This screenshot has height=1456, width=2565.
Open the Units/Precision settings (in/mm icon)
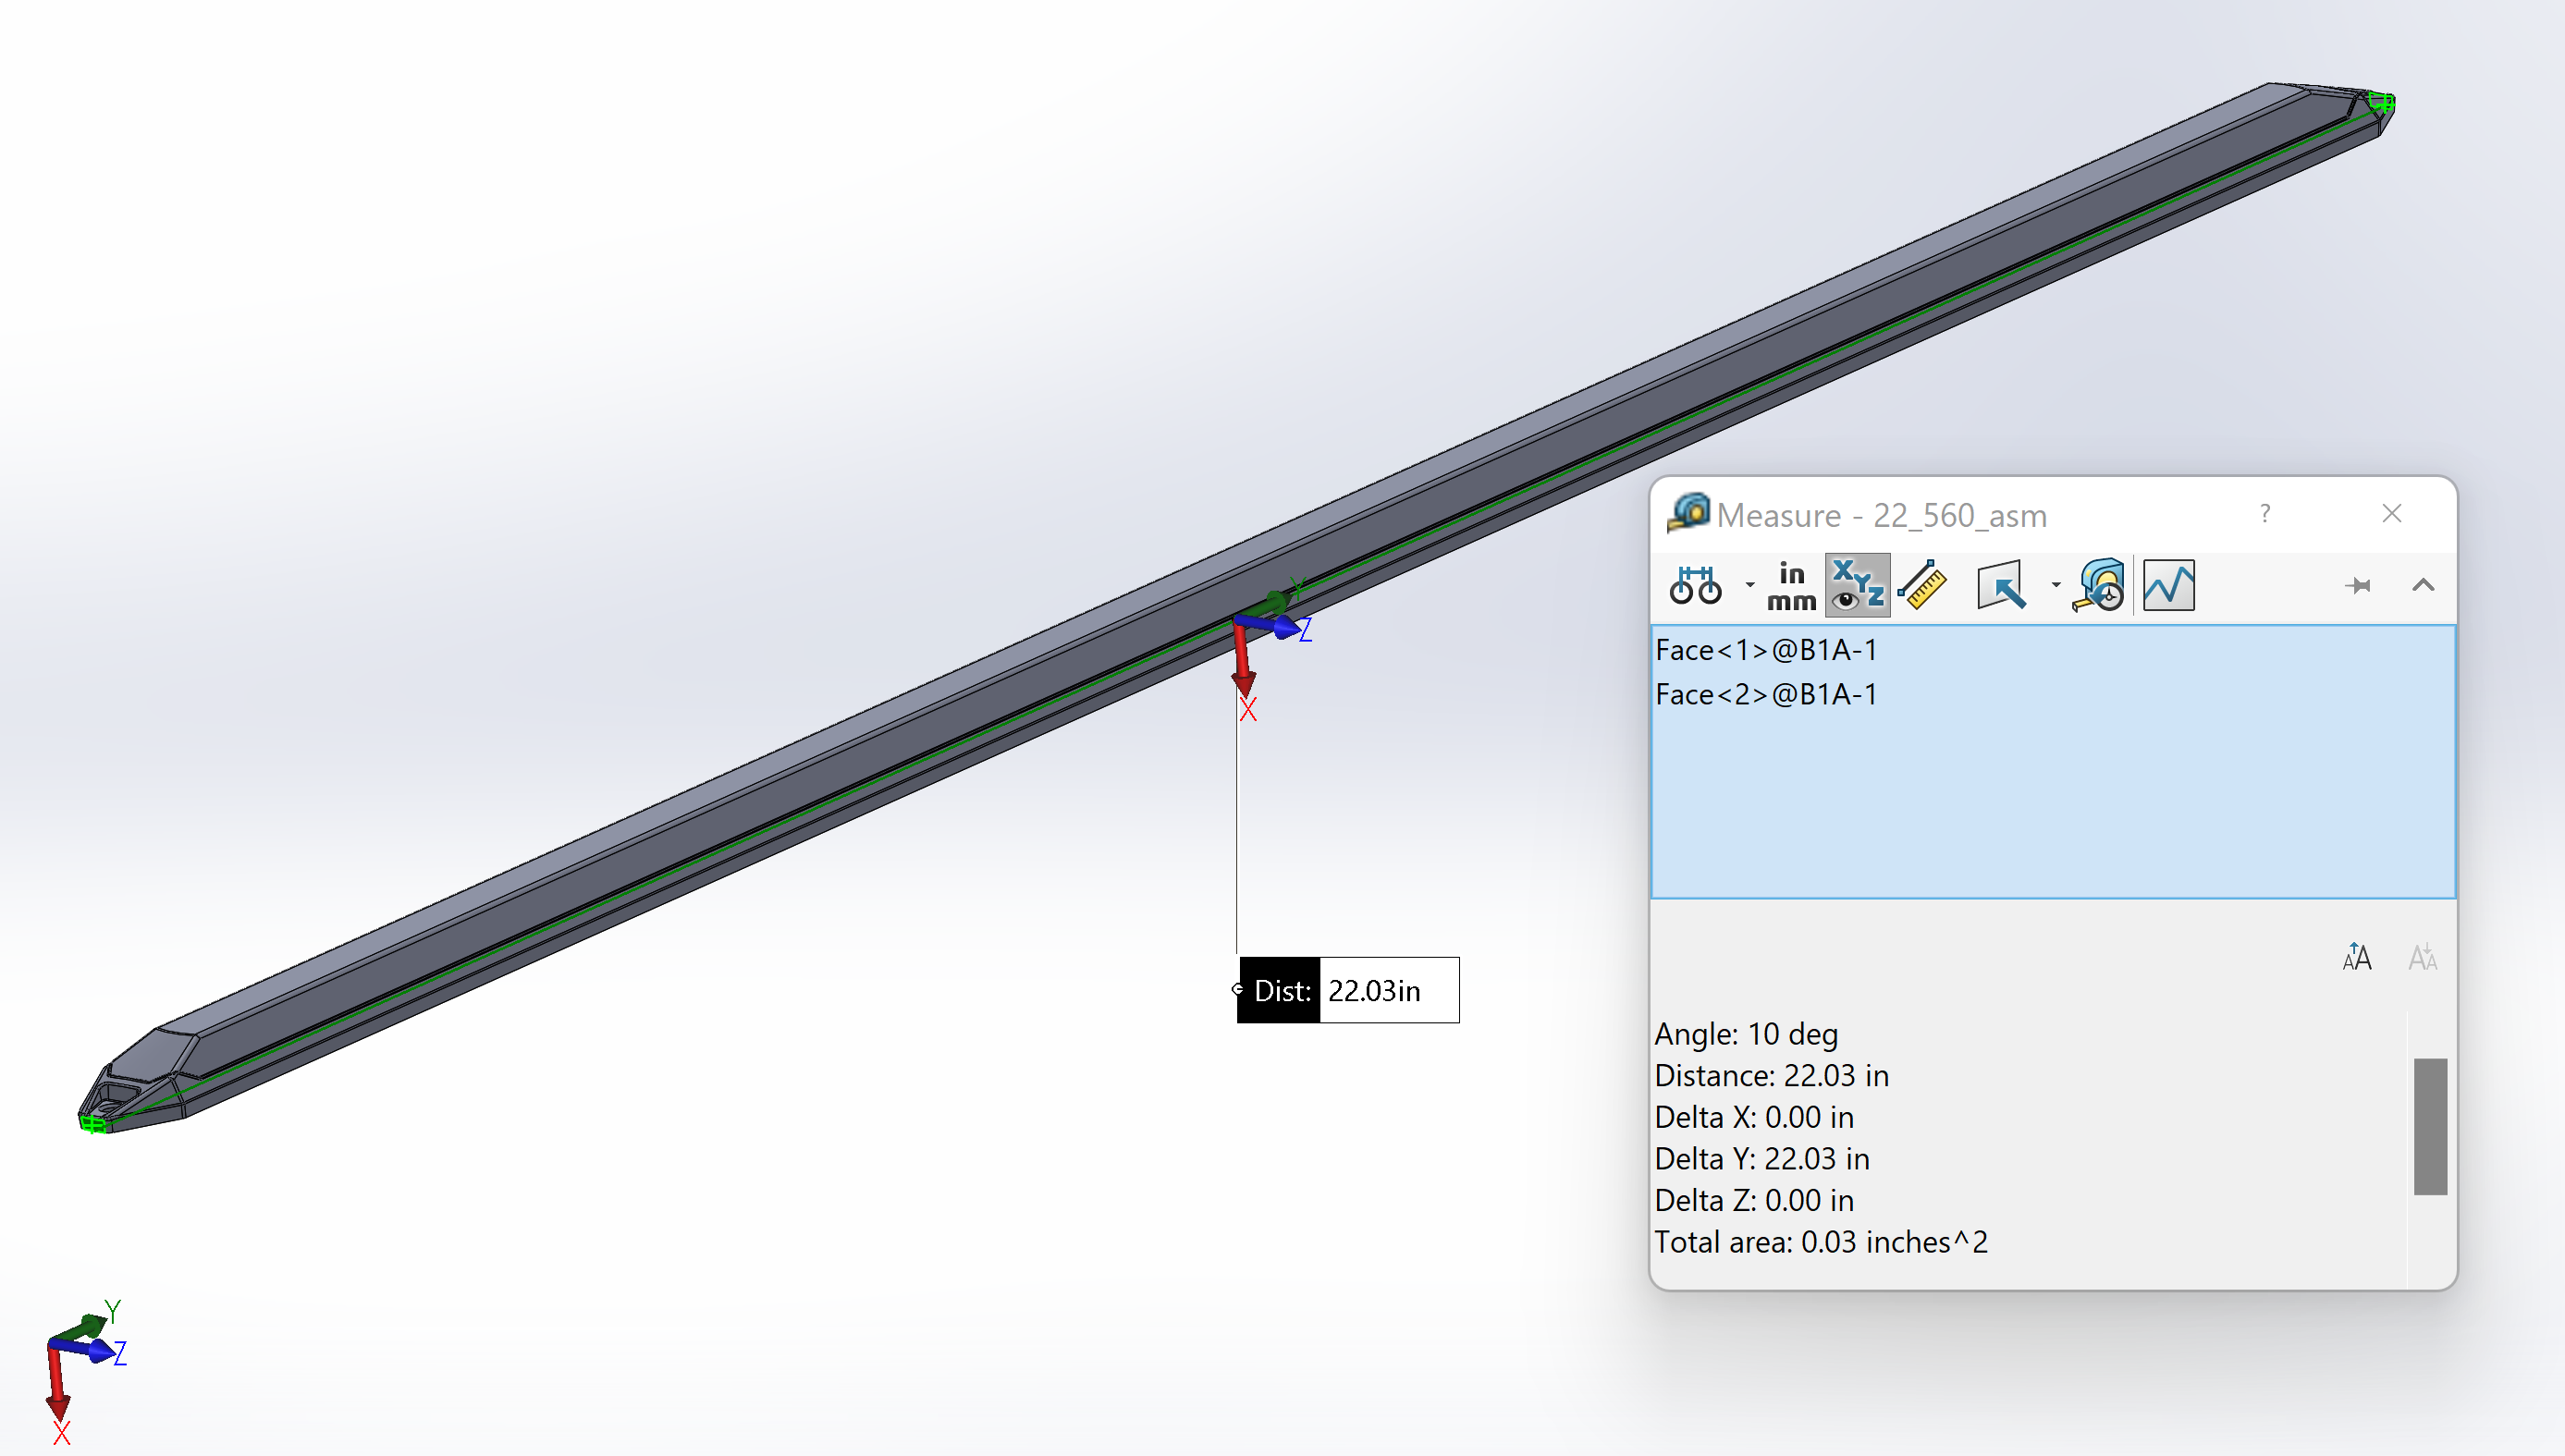point(1790,585)
